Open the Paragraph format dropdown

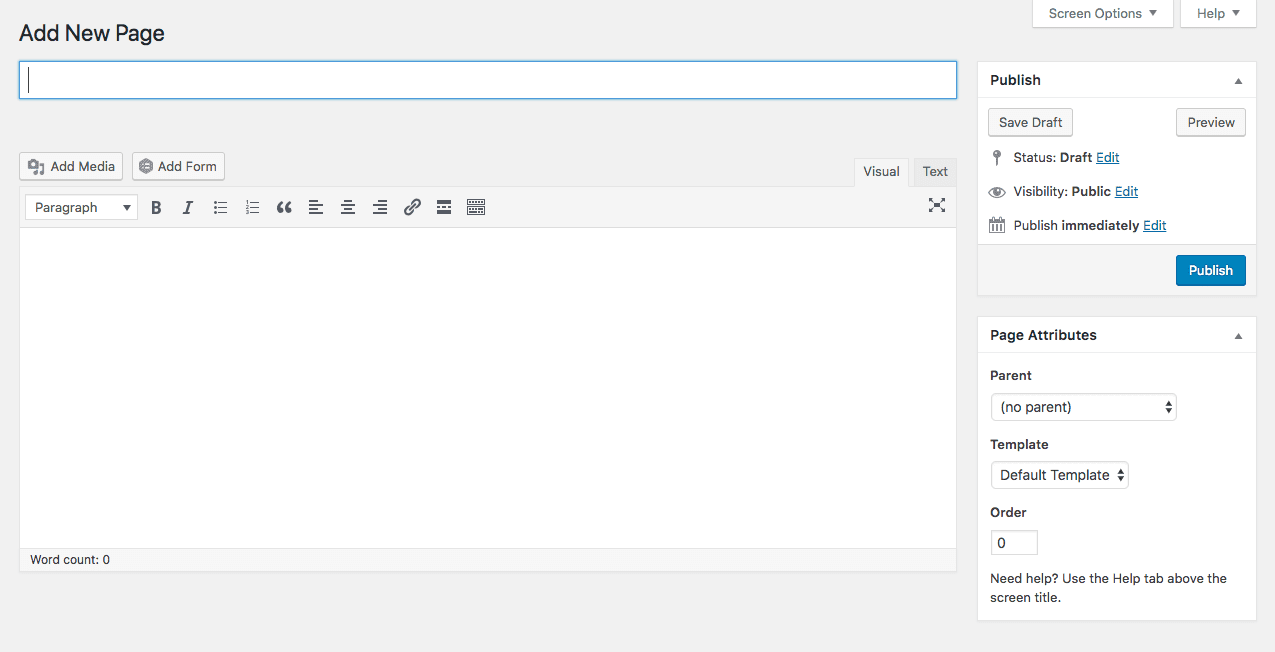(81, 207)
